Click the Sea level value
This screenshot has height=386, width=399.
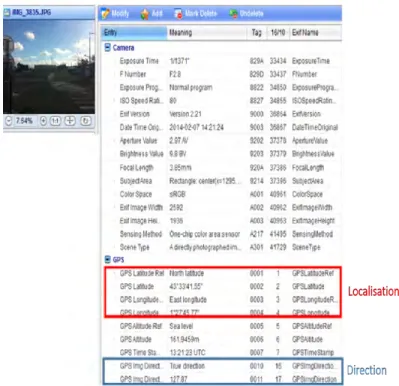181,326
